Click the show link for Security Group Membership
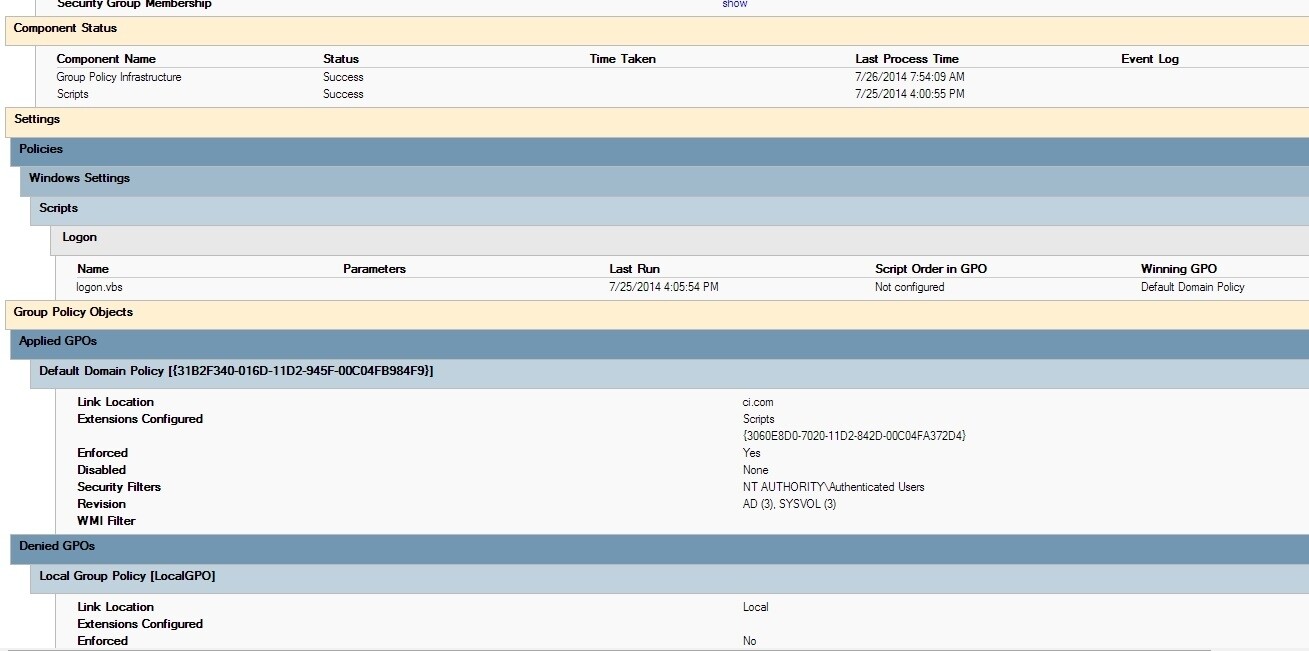 [x=734, y=4]
